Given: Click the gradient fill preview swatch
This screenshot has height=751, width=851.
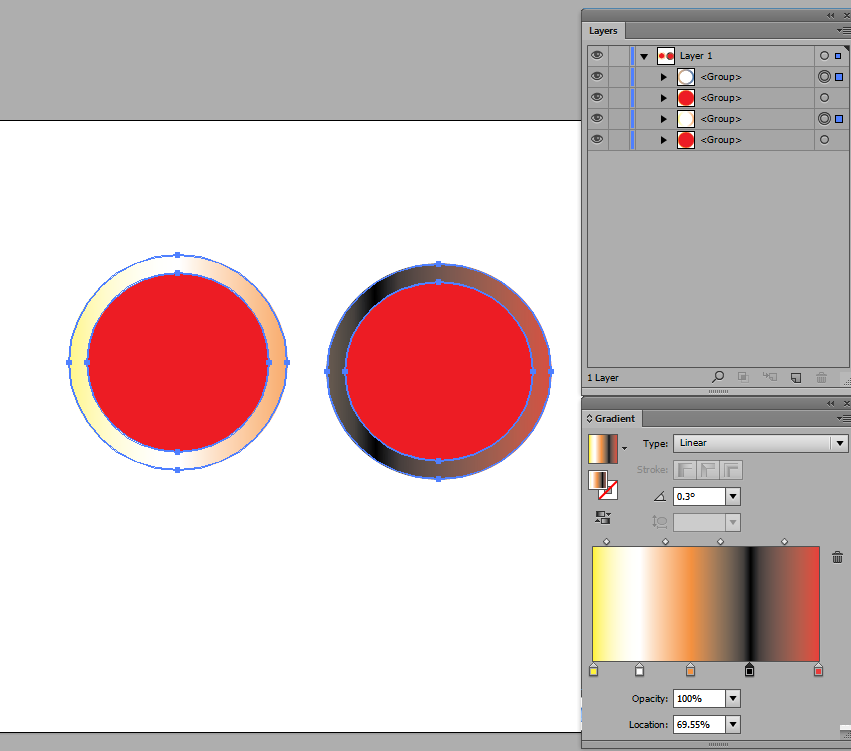Looking at the screenshot, I should pyautogui.click(x=603, y=449).
